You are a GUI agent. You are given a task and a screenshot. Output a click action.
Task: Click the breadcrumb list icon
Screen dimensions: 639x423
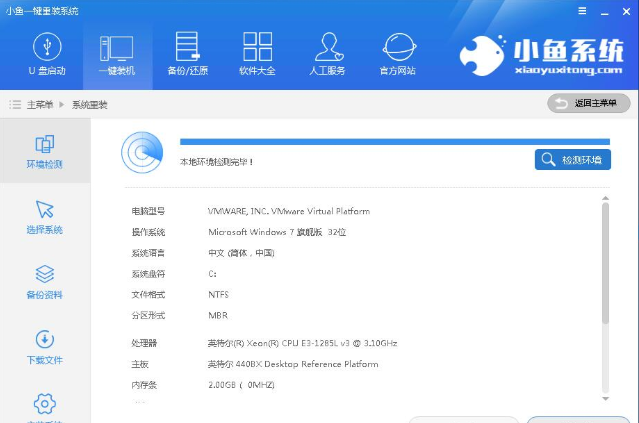pyautogui.click(x=15, y=105)
